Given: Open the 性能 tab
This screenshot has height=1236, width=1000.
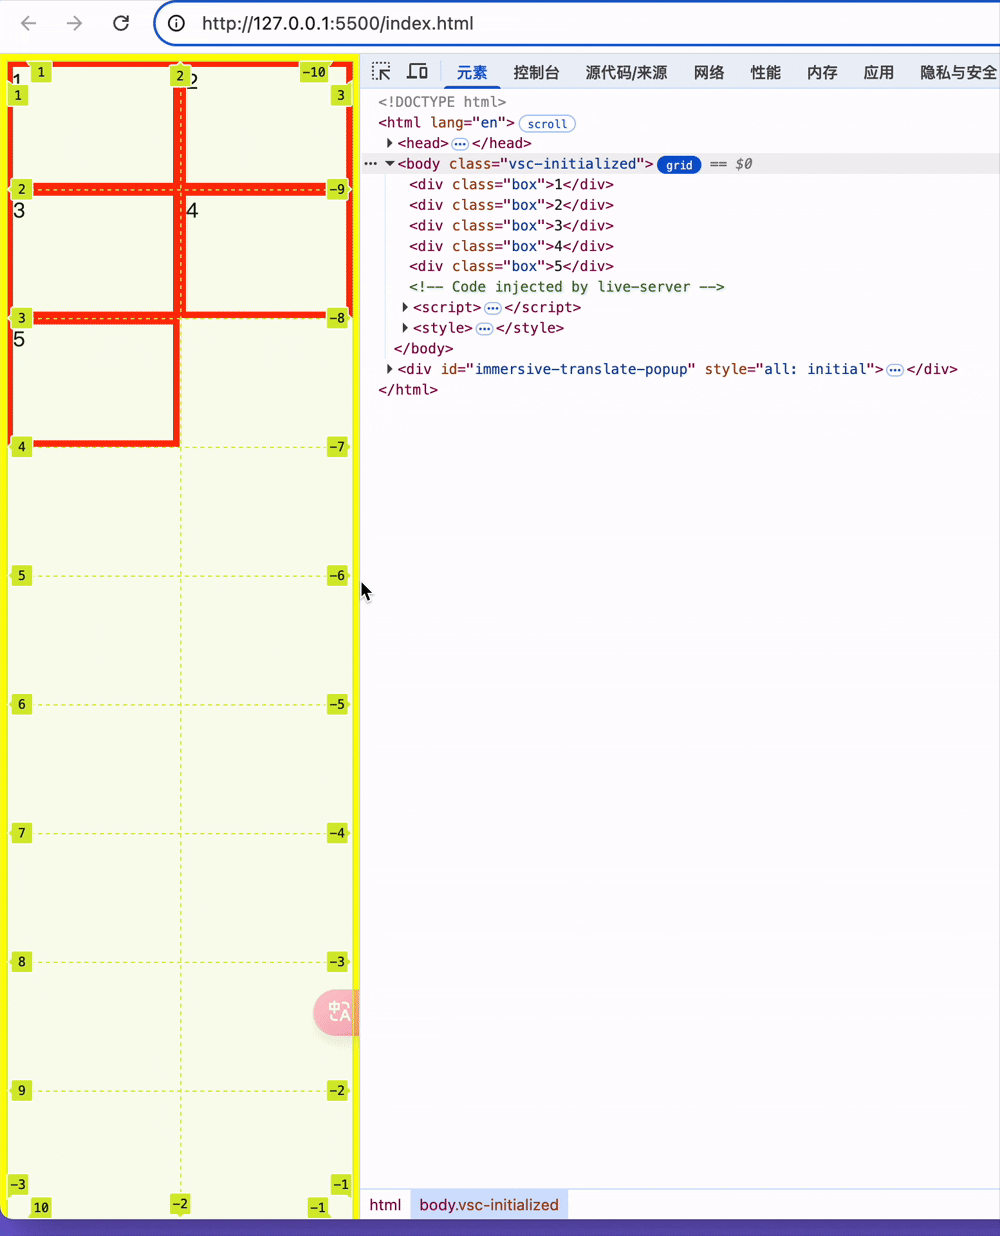Looking at the screenshot, I should click(766, 72).
